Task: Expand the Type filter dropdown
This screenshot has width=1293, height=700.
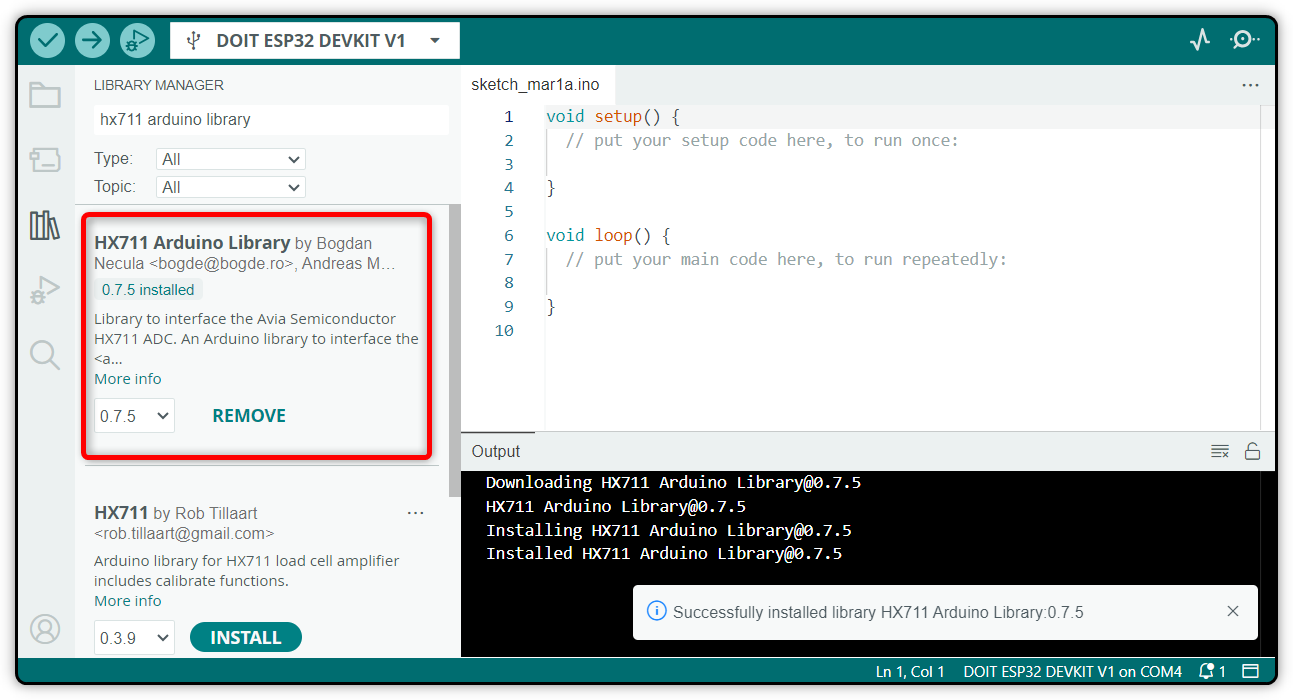Action: click(x=231, y=159)
